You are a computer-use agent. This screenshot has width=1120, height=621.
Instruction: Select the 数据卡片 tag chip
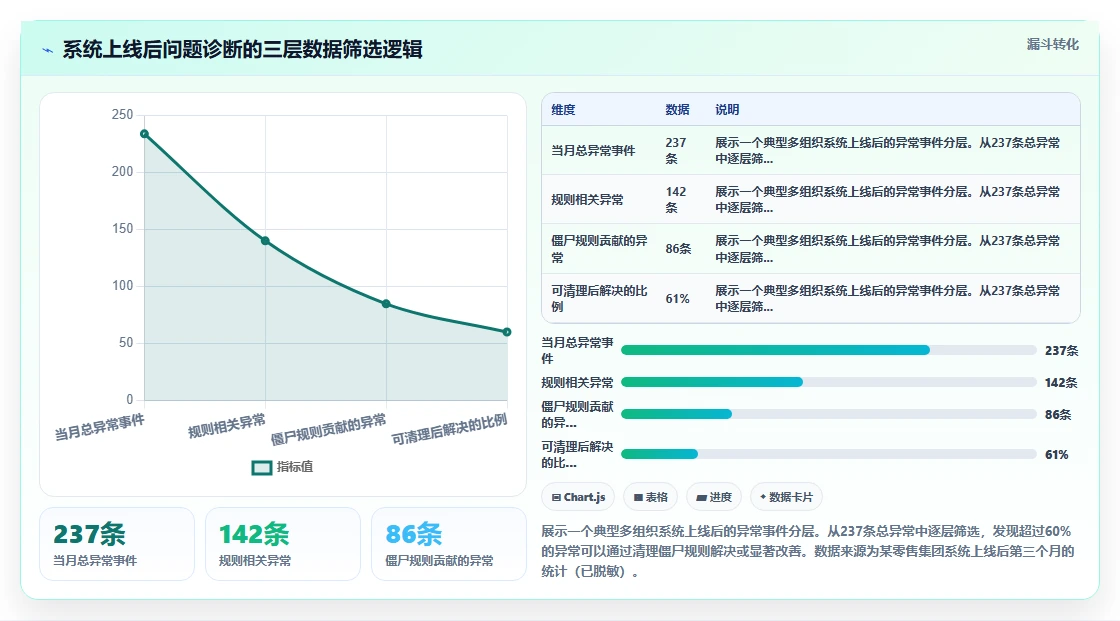pyautogui.click(x=786, y=497)
